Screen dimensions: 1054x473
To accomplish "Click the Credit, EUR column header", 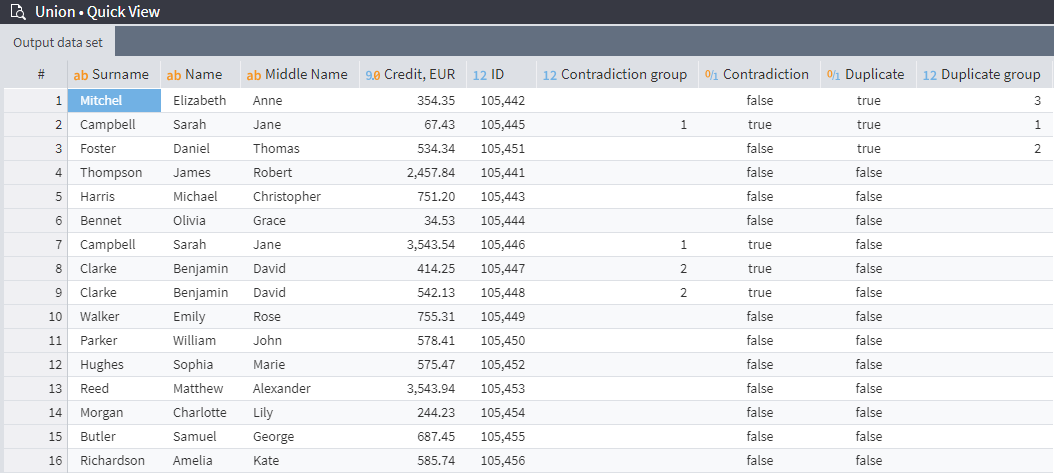I will (420, 75).
